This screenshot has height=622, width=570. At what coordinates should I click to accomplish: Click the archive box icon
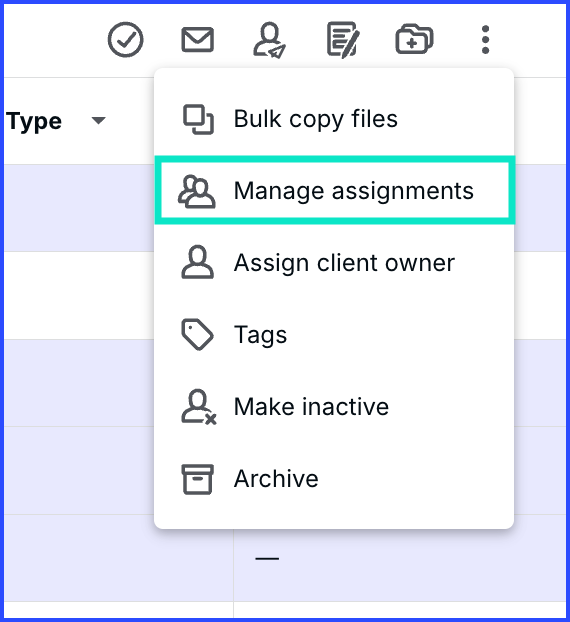pos(197,479)
